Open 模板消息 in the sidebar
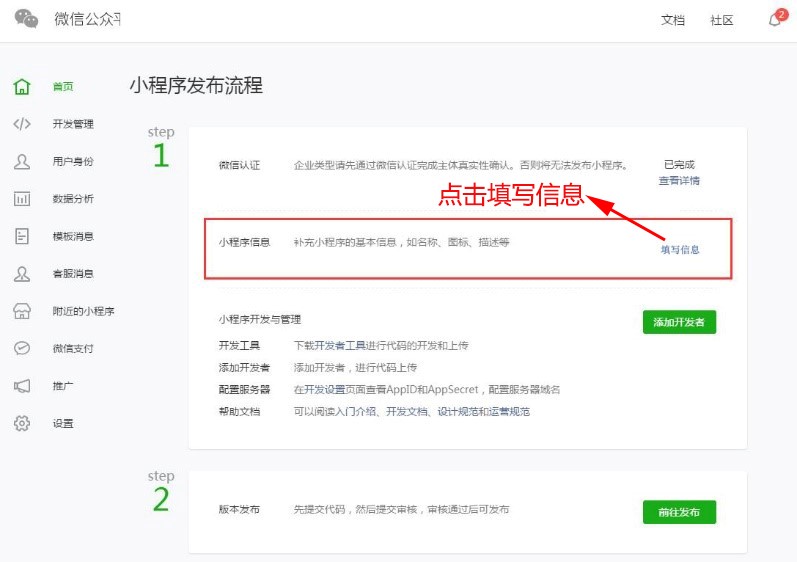797x562 pixels. (x=73, y=236)
